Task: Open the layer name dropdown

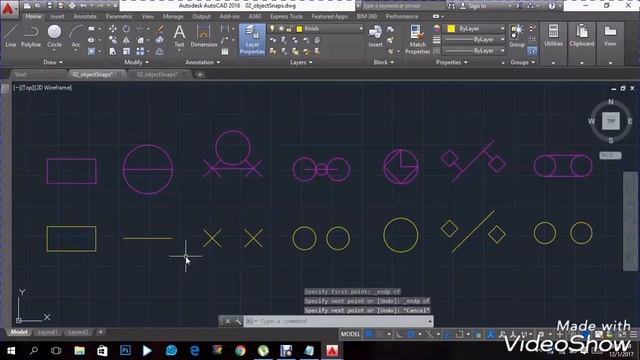Action: [361, 29]
